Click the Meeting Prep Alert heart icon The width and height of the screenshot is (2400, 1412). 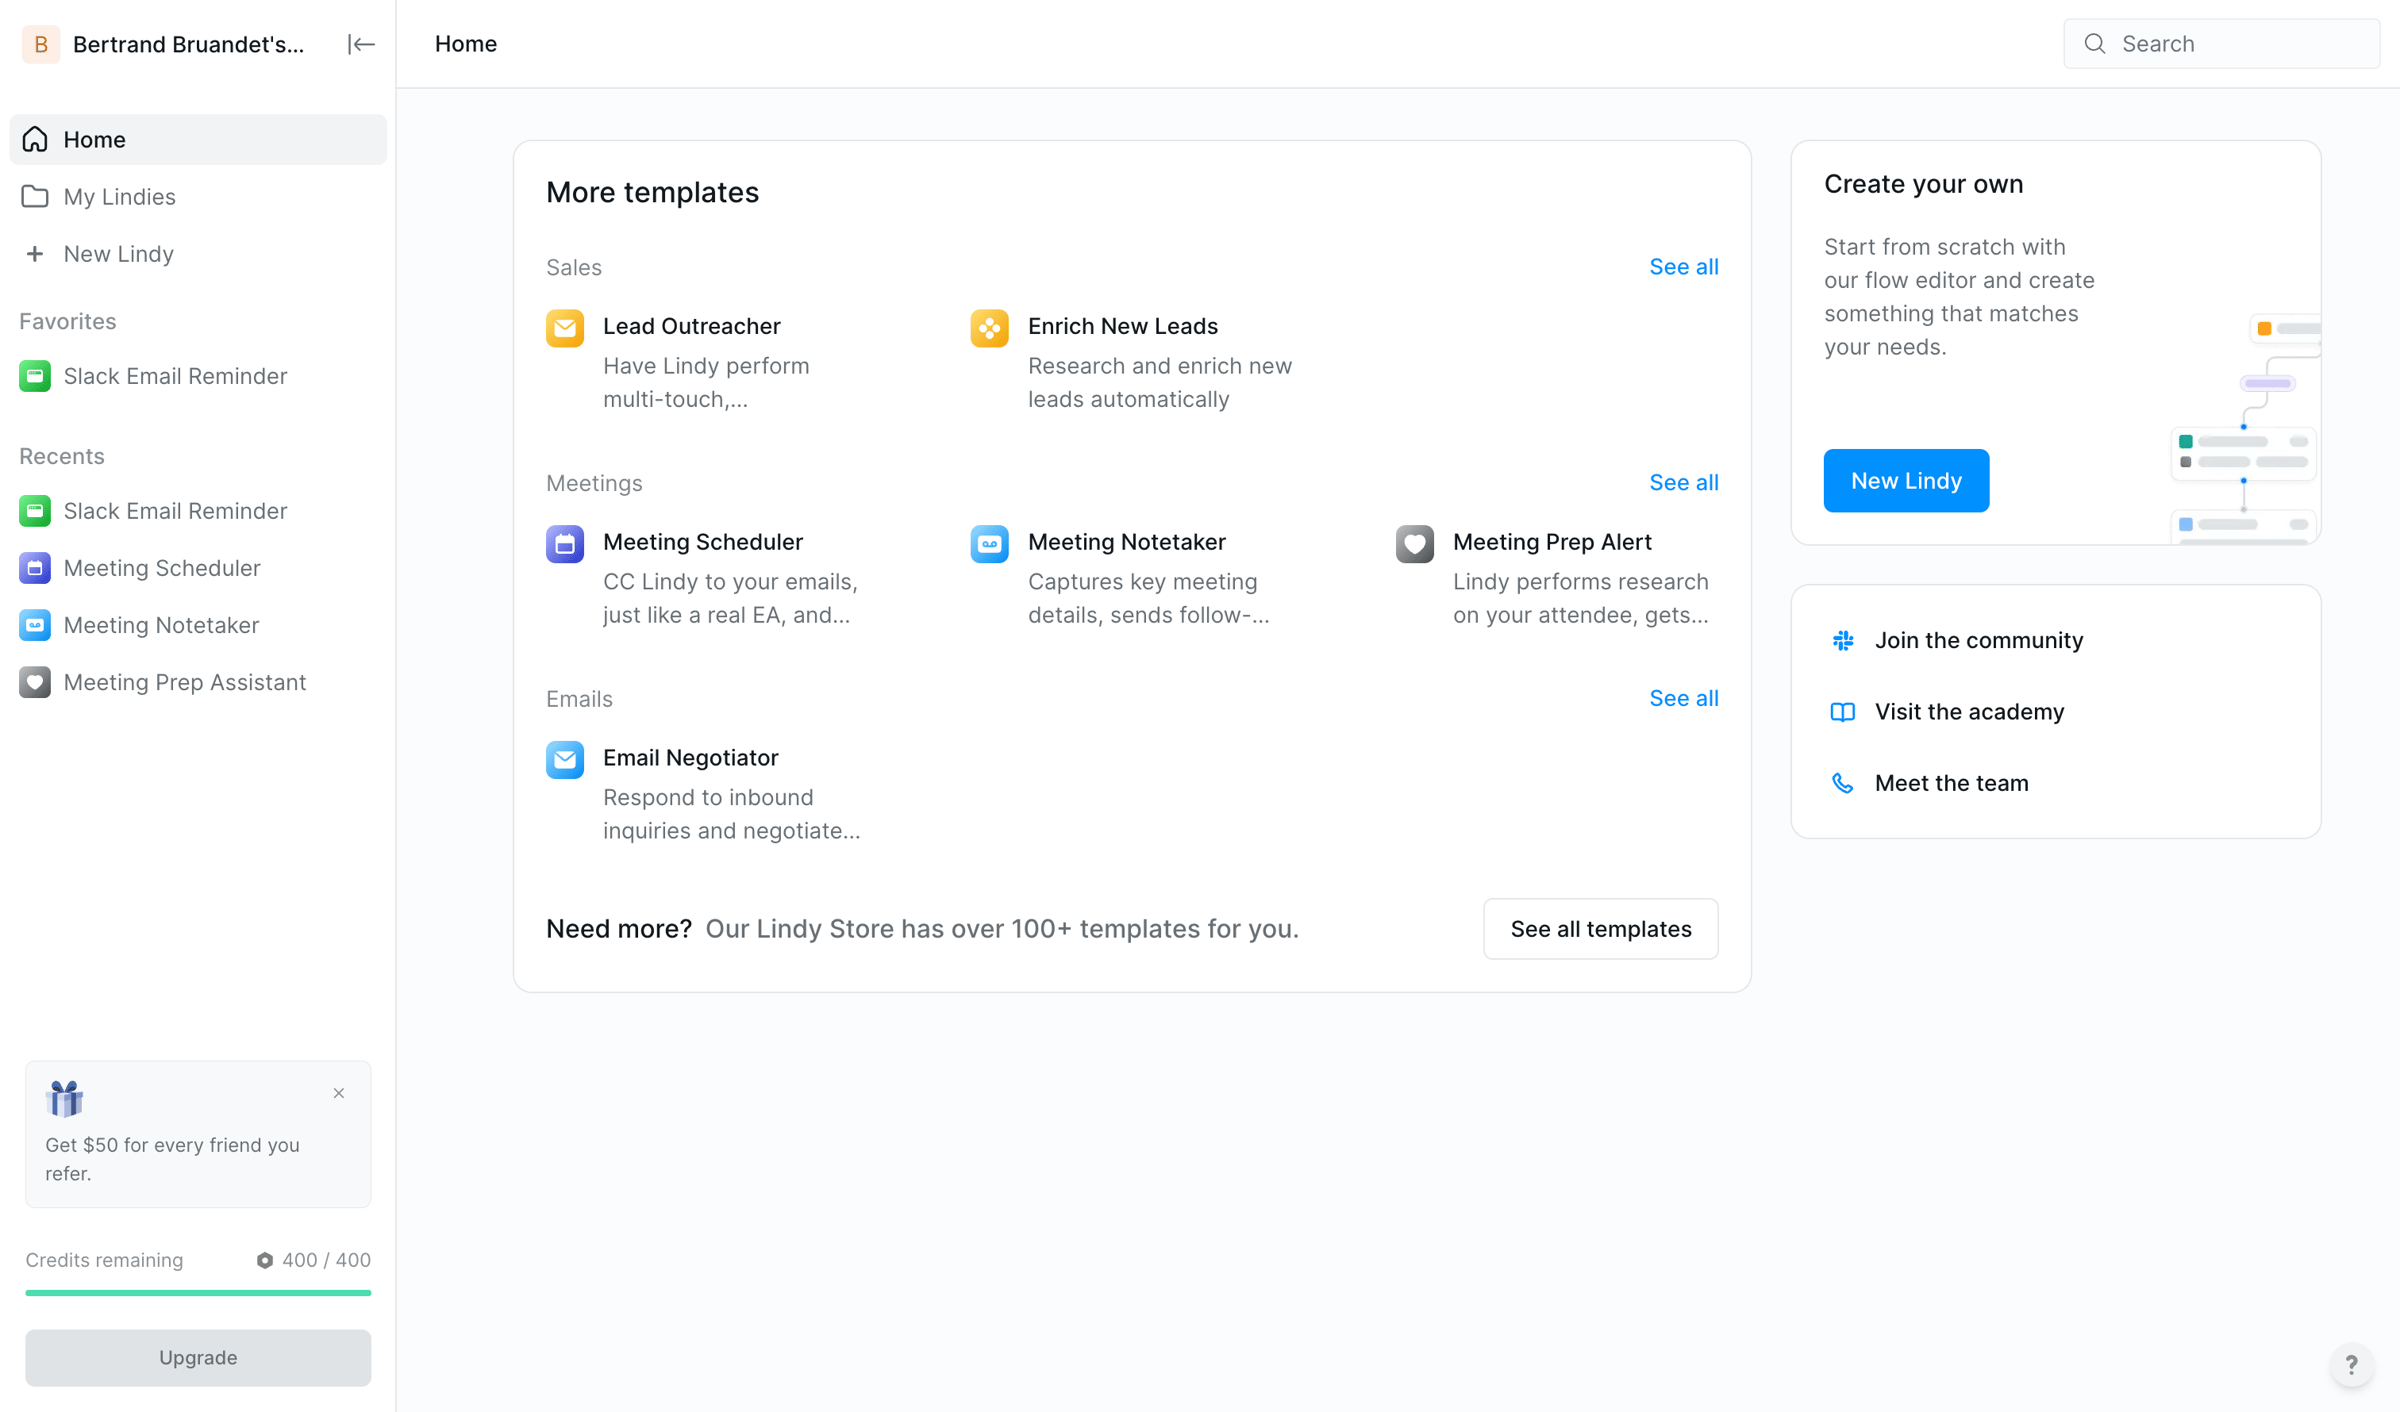tap(1415, 544)
